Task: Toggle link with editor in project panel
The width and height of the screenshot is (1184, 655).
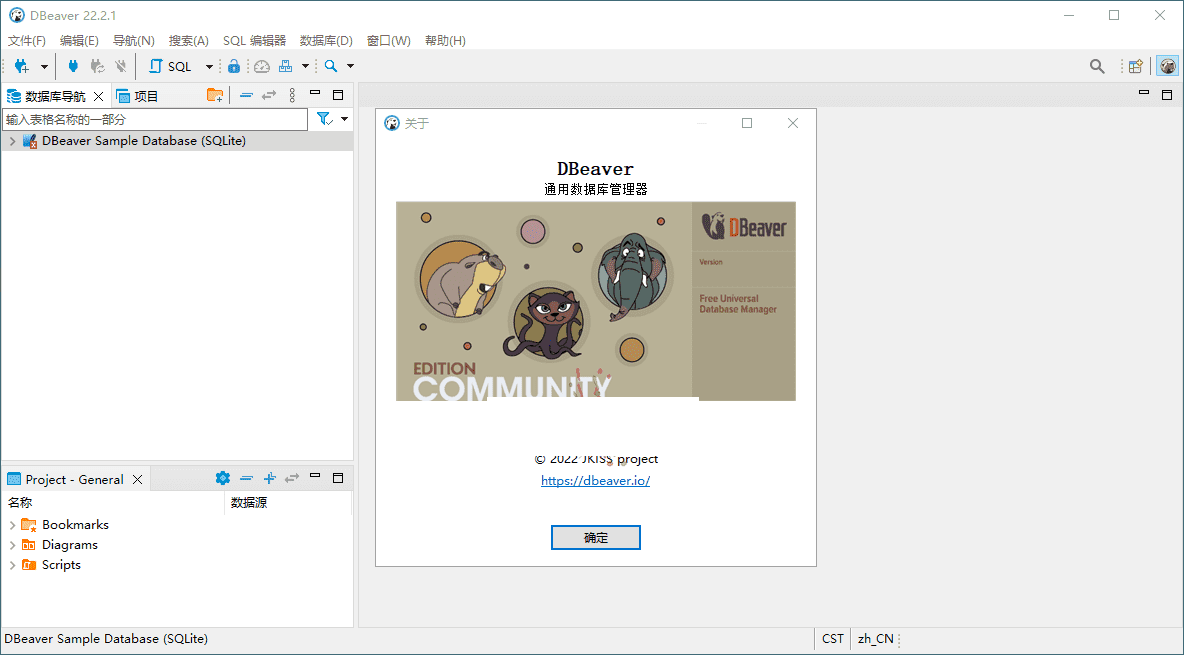Action: 291,478
